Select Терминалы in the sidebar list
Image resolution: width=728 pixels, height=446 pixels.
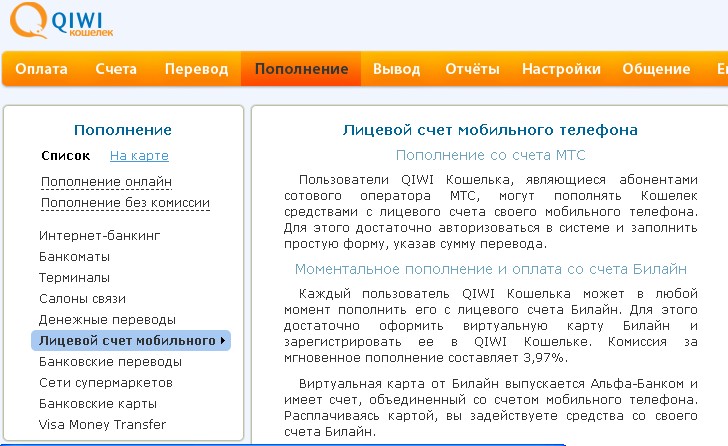coord(74,278)
